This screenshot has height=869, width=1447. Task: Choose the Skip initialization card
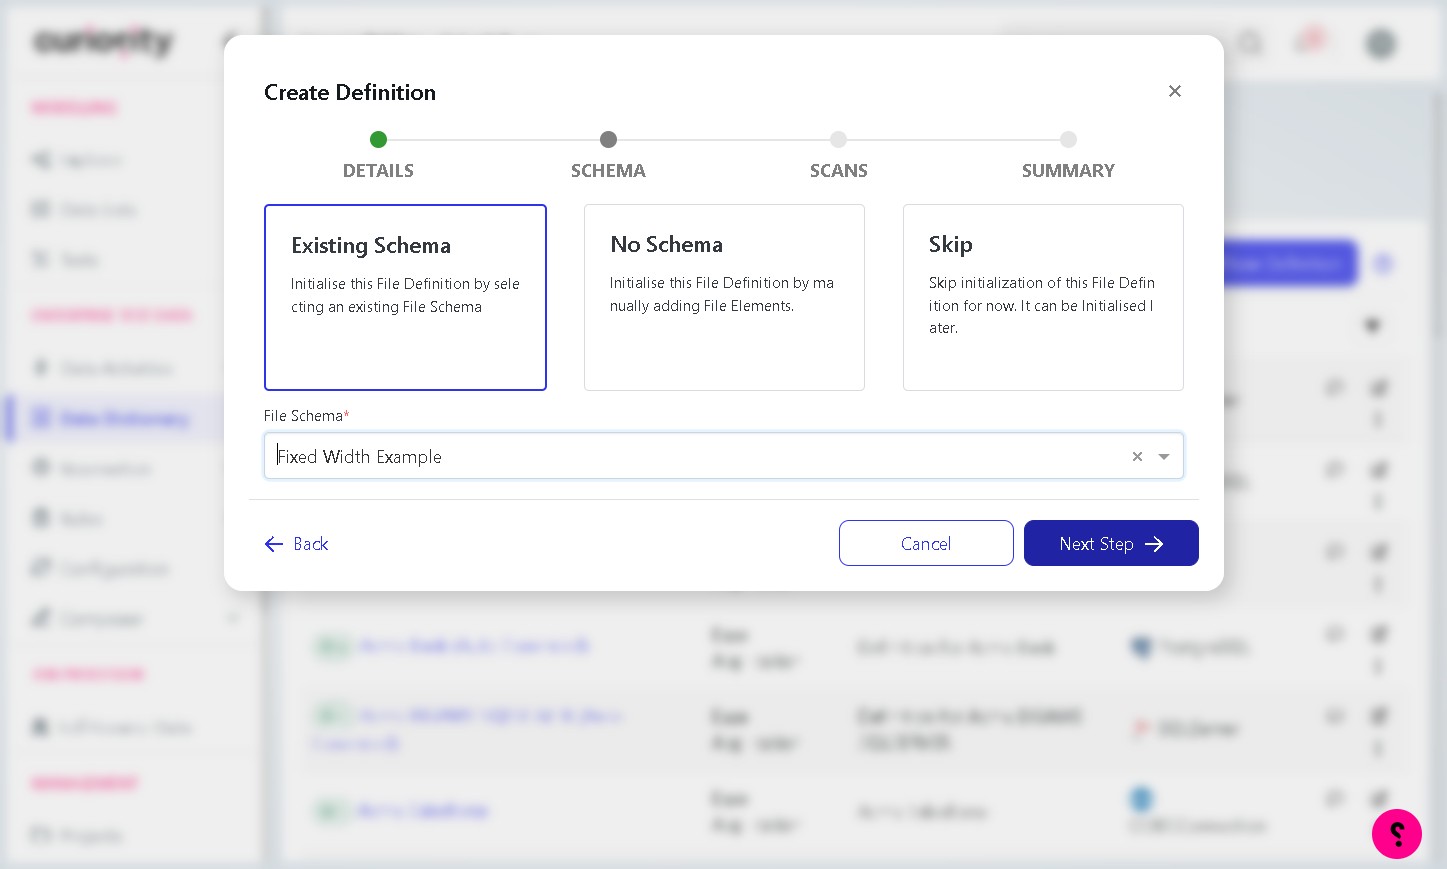pyautogui.click(x=1043, y=297)
